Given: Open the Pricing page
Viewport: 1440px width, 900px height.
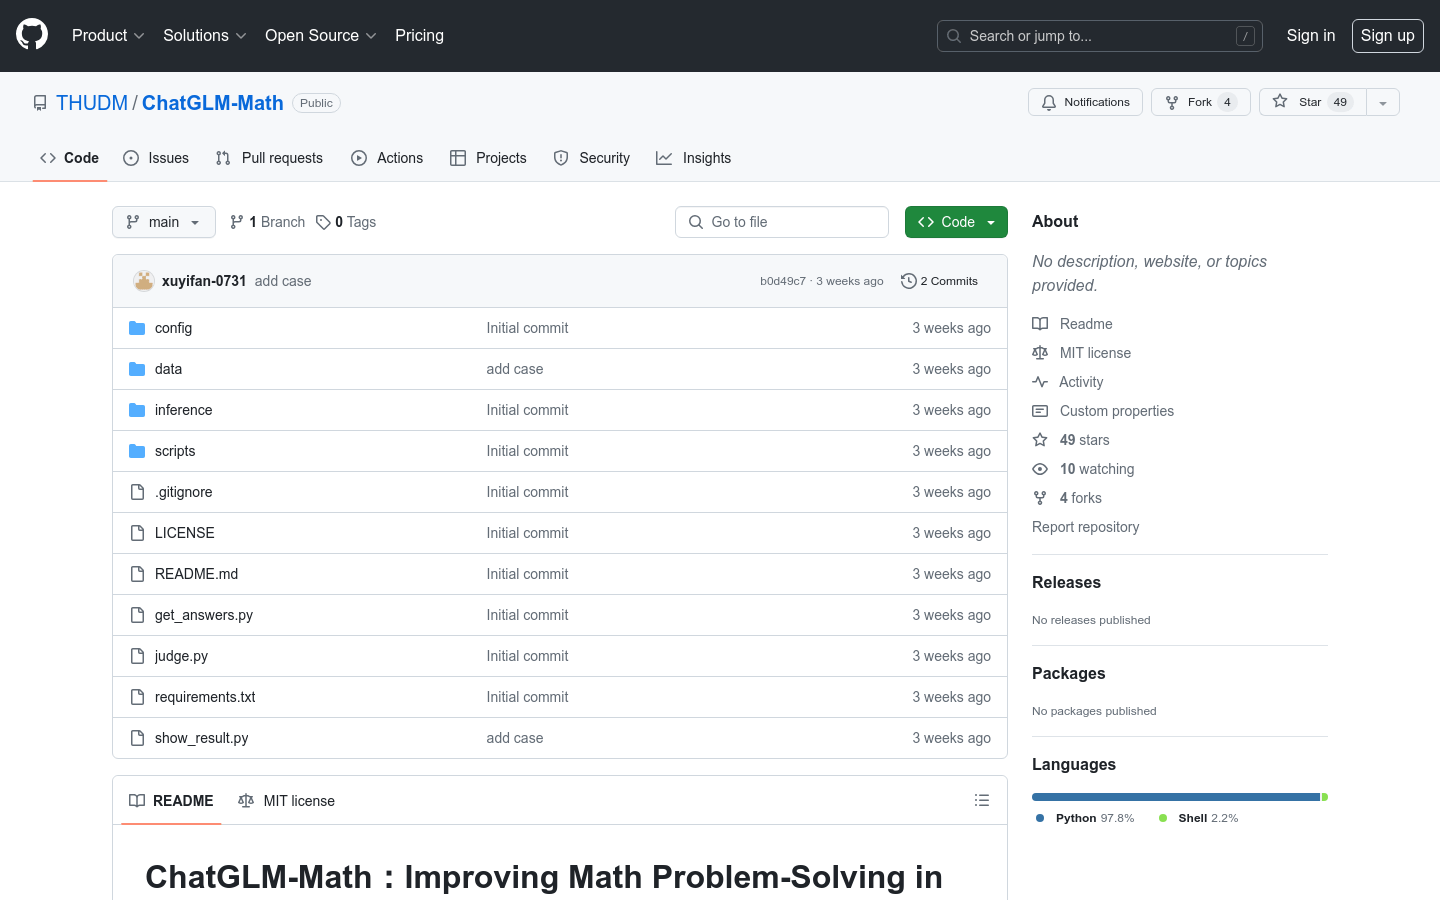Looking at the screenshot, I should (x=419, y=35).
